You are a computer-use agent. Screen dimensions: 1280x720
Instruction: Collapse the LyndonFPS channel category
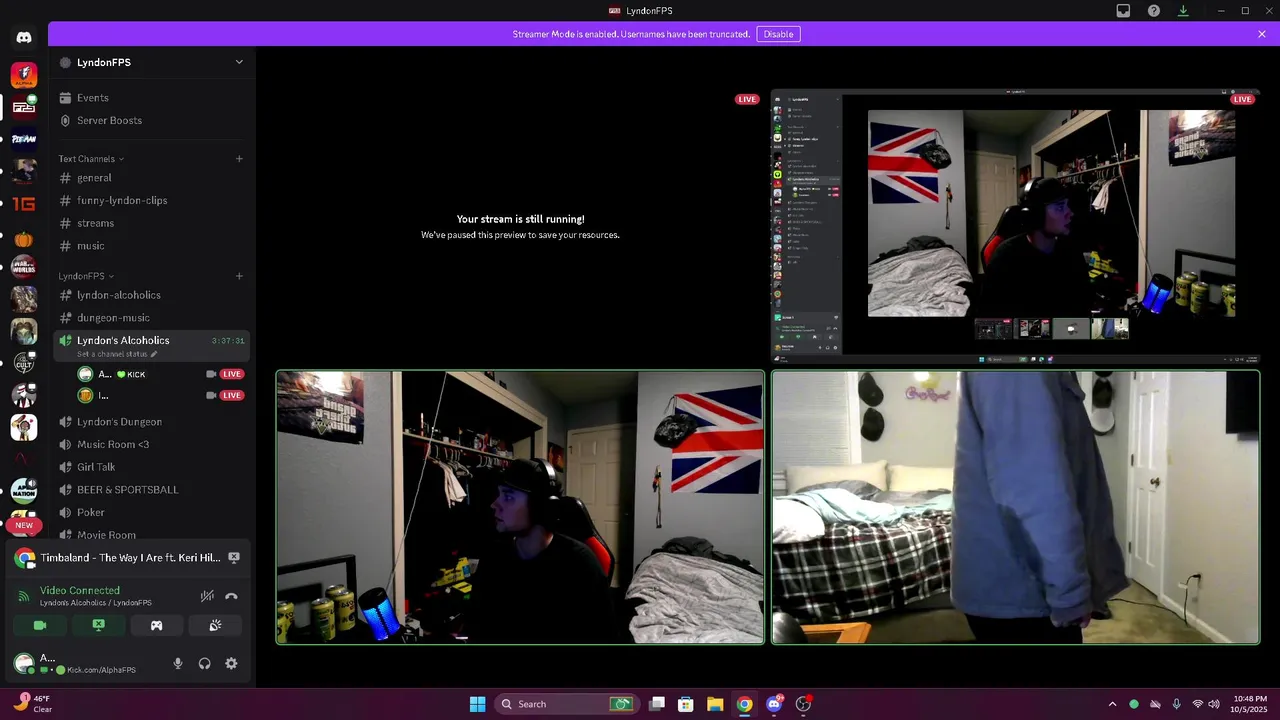pyautogui.click(x=86, y=276)
